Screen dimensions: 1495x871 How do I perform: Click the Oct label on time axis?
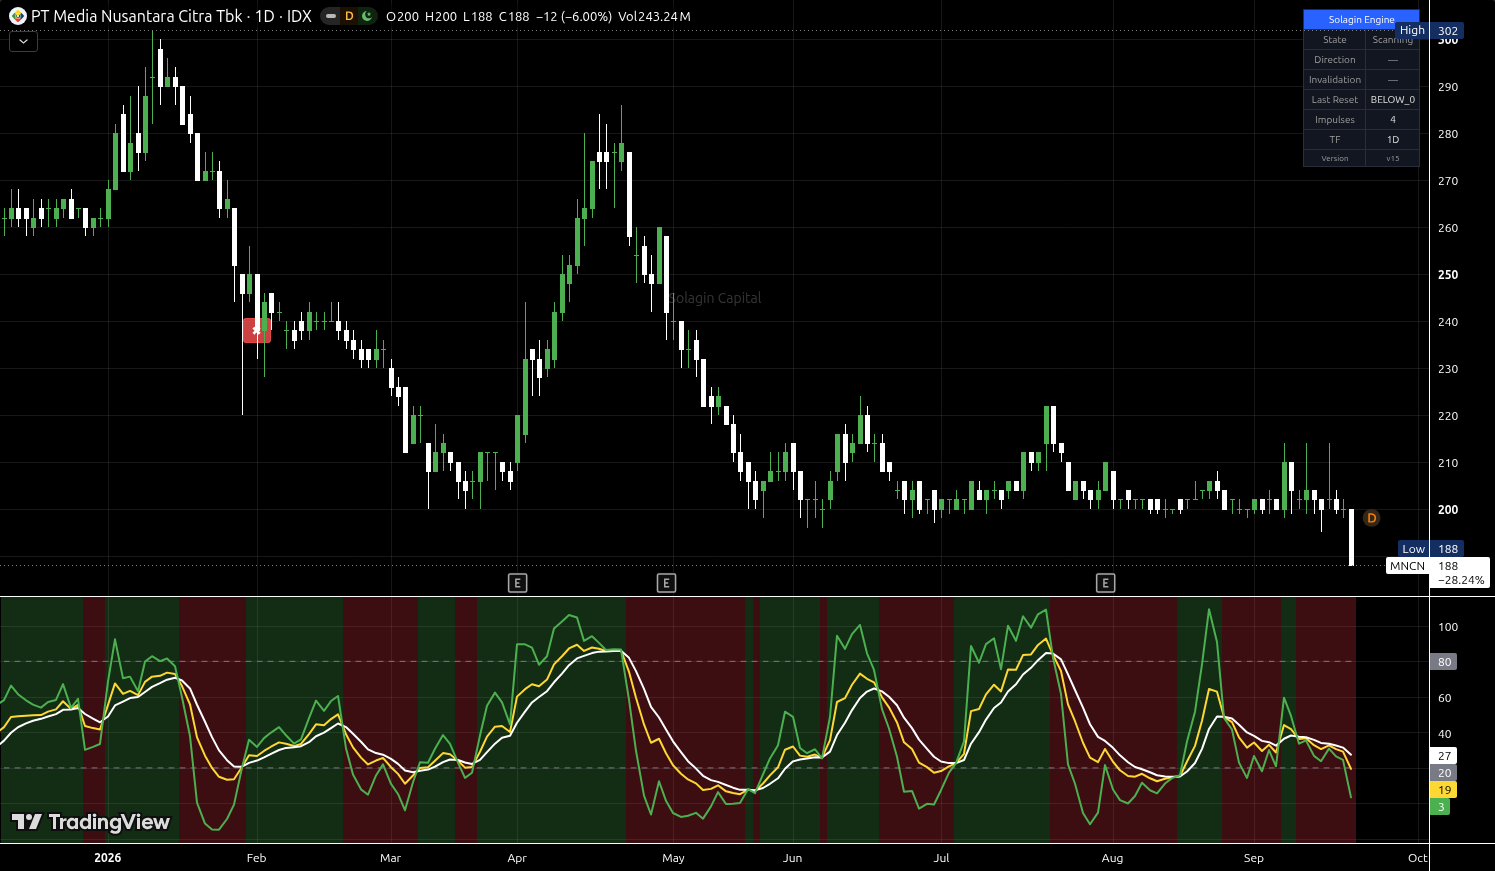pyautogui.click(x=1417, y=858)
